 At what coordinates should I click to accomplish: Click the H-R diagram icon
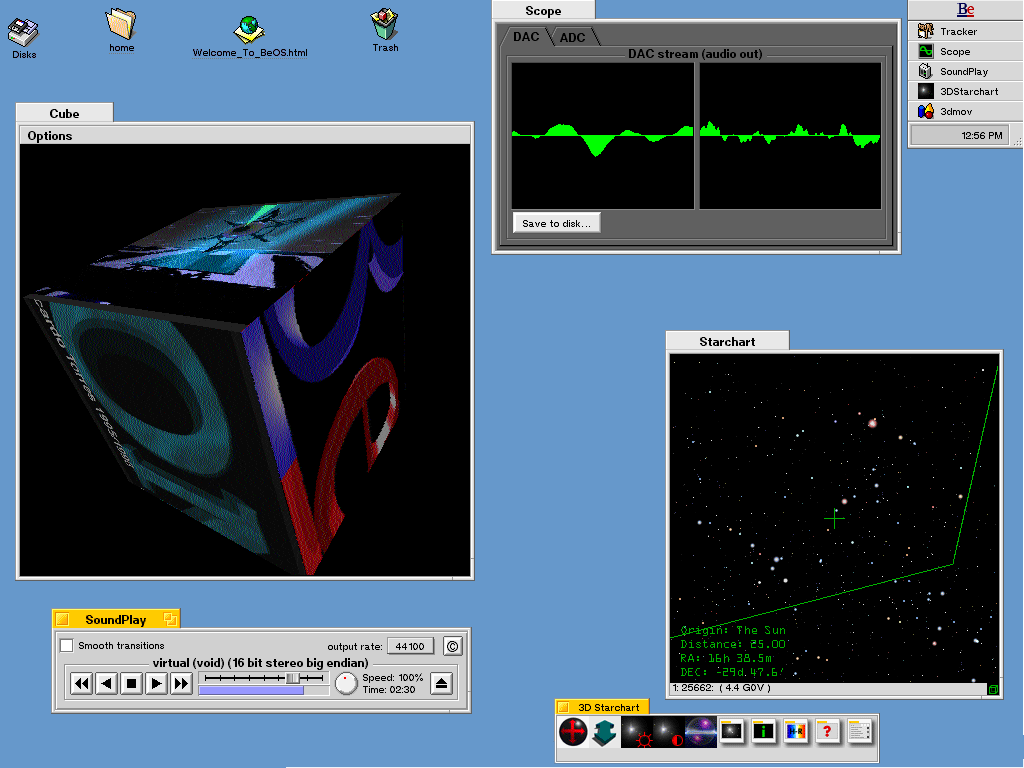point(796,733)
